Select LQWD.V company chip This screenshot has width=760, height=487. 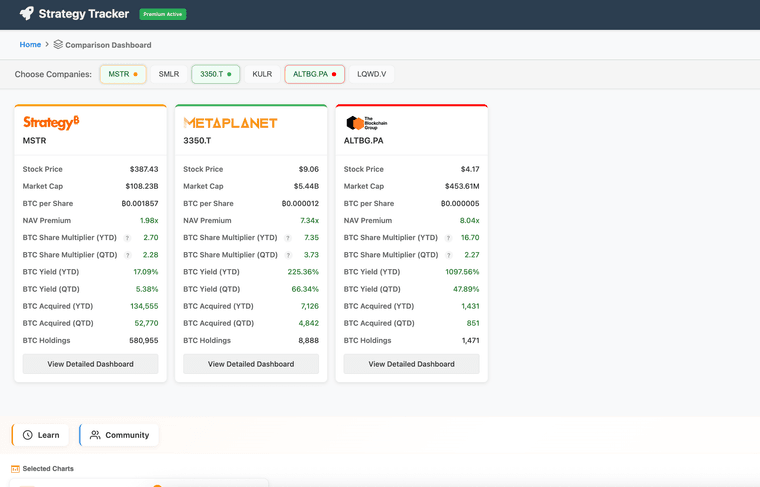pos(372,74)
